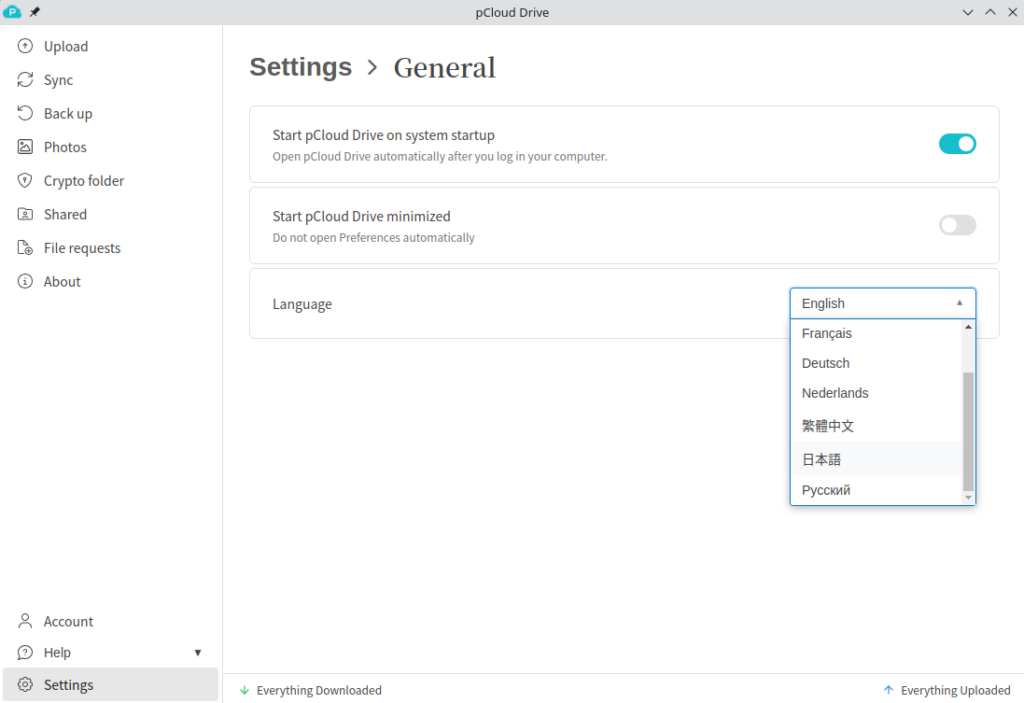Open the Shared folder icon
The width and height of the screenshot is (1024, 703).
click(x=25, y=214)
